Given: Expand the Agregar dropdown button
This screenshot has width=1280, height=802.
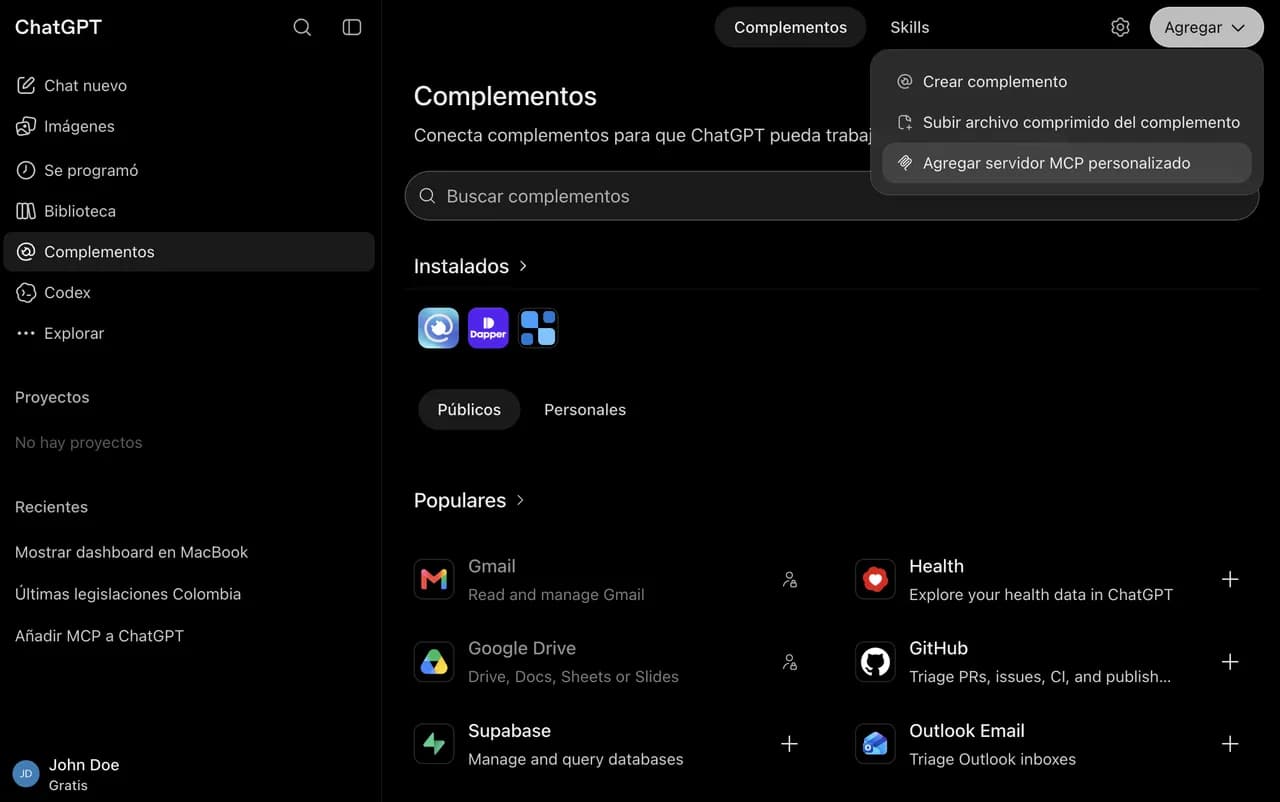Looking at the screenshot, I should click(x=1206, y=27).
